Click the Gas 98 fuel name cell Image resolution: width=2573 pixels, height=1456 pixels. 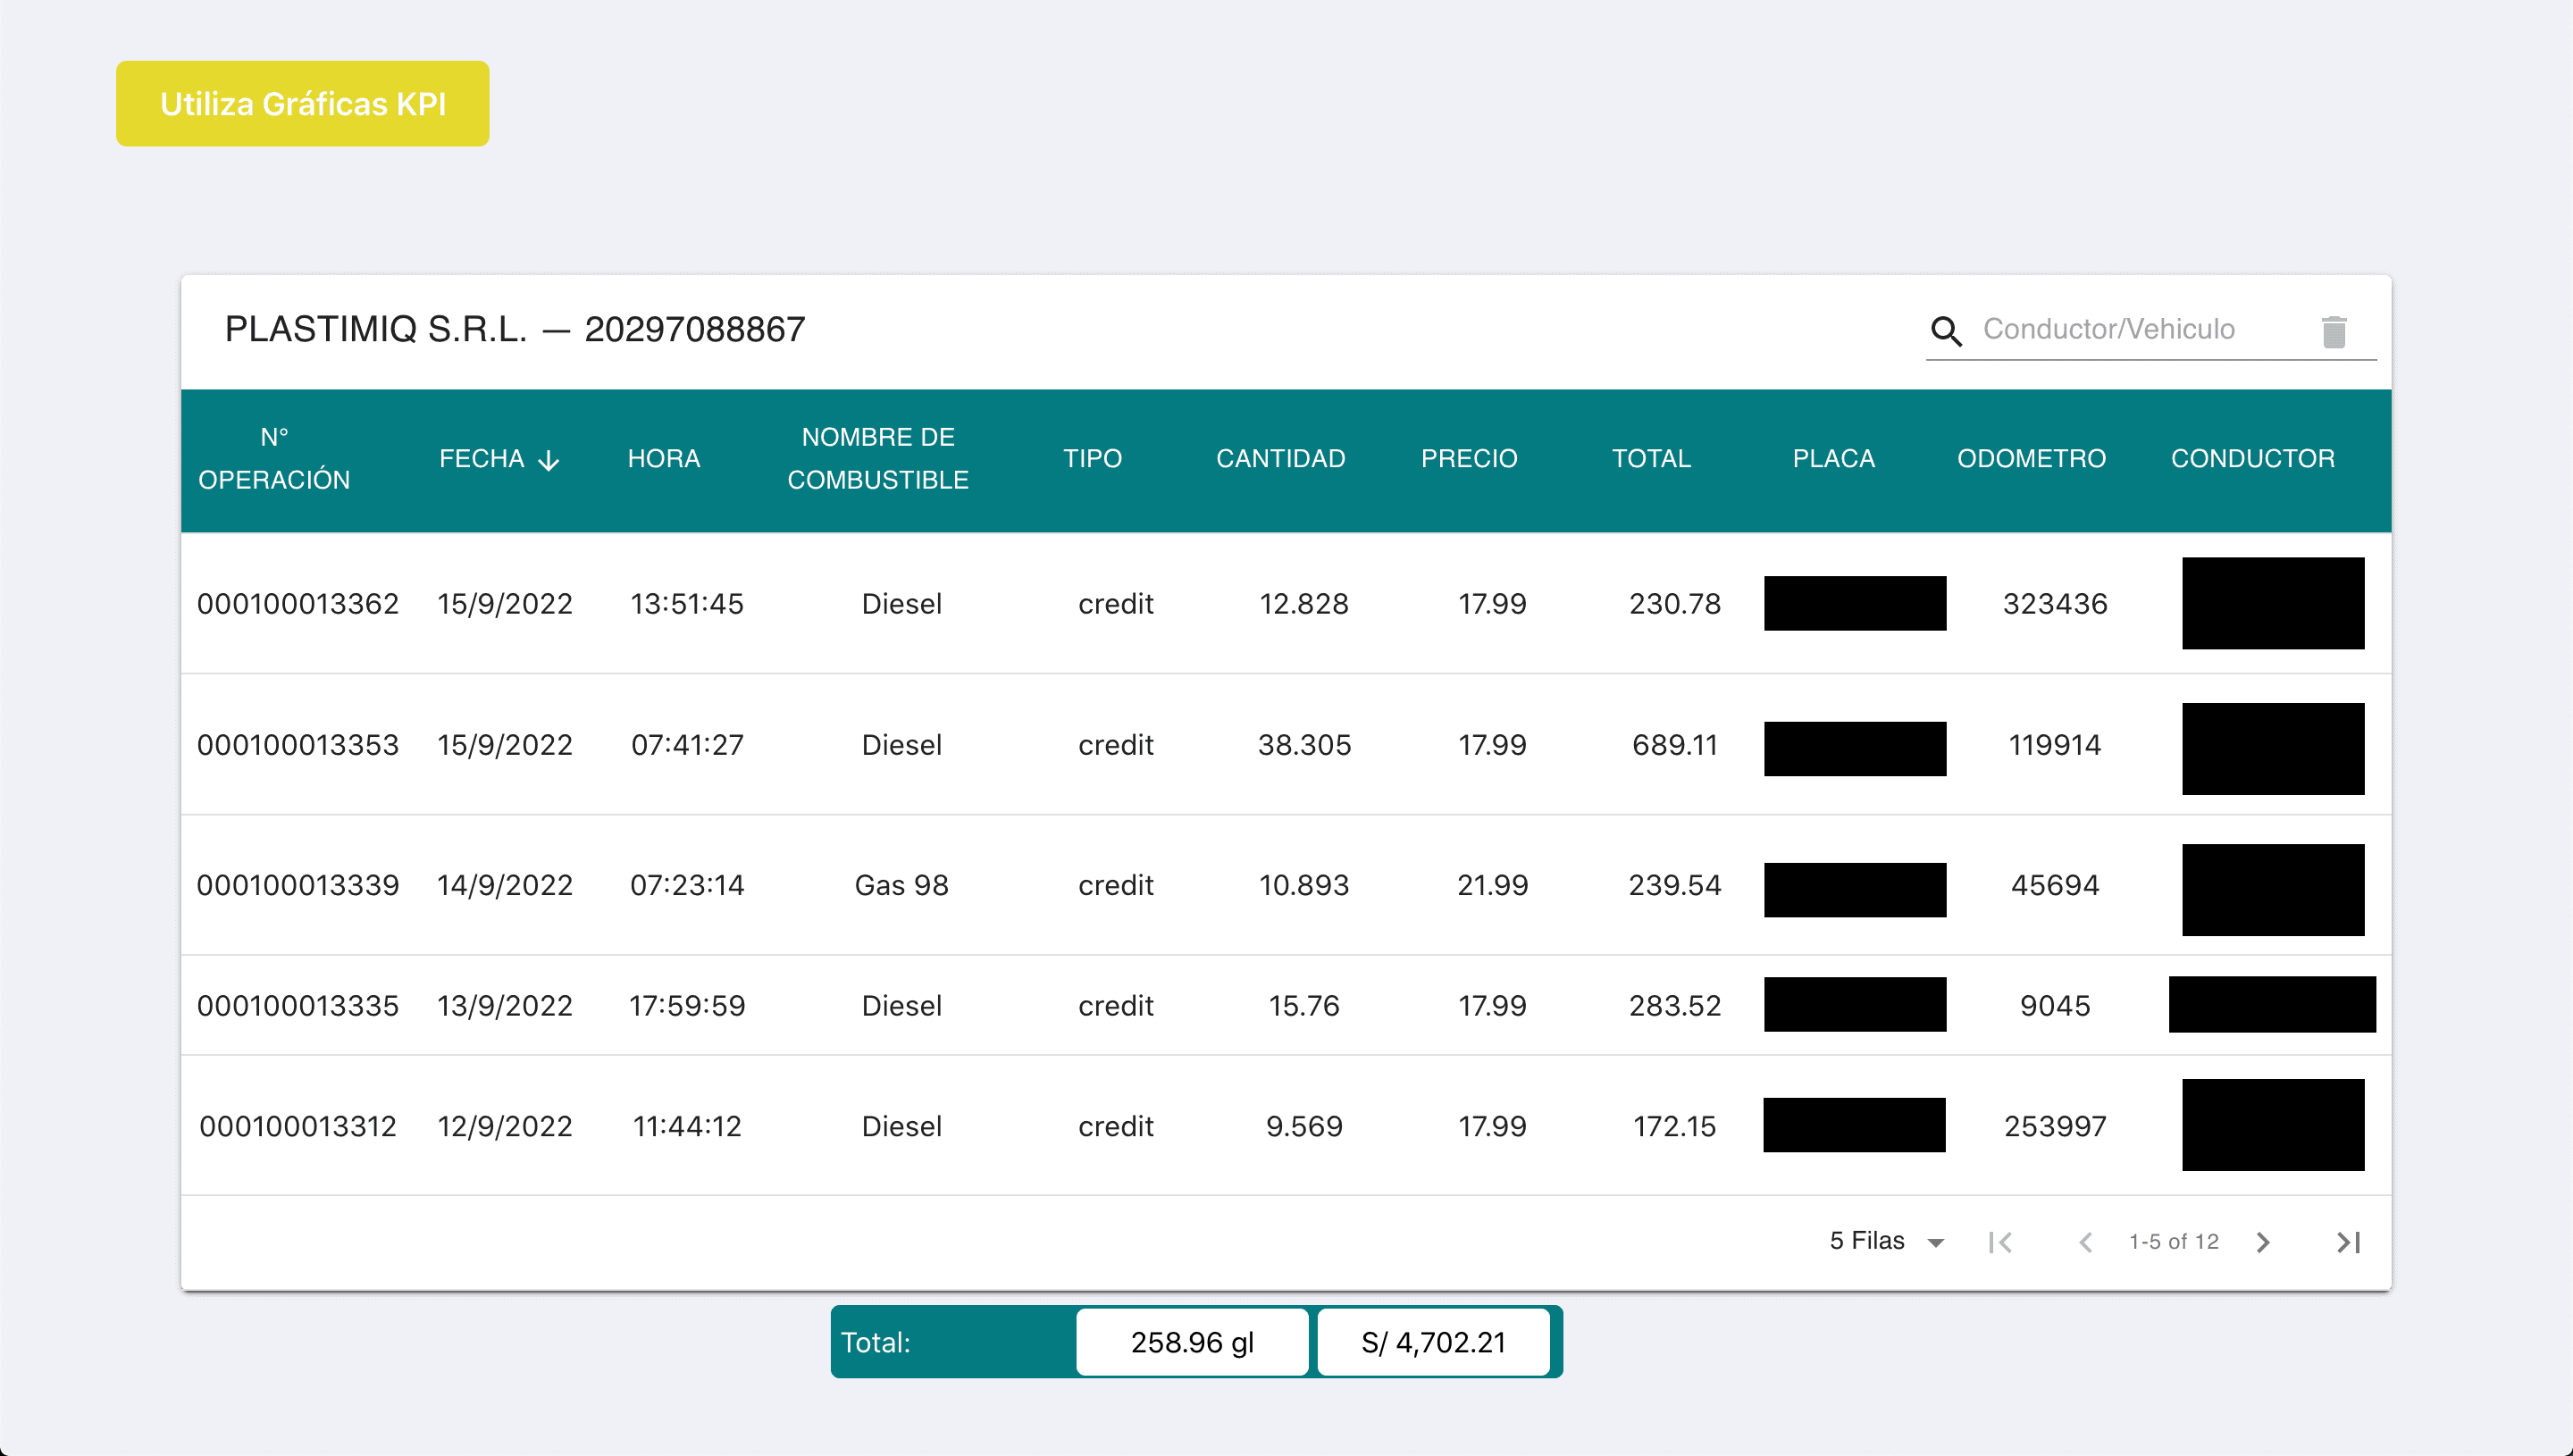[901, 885]
